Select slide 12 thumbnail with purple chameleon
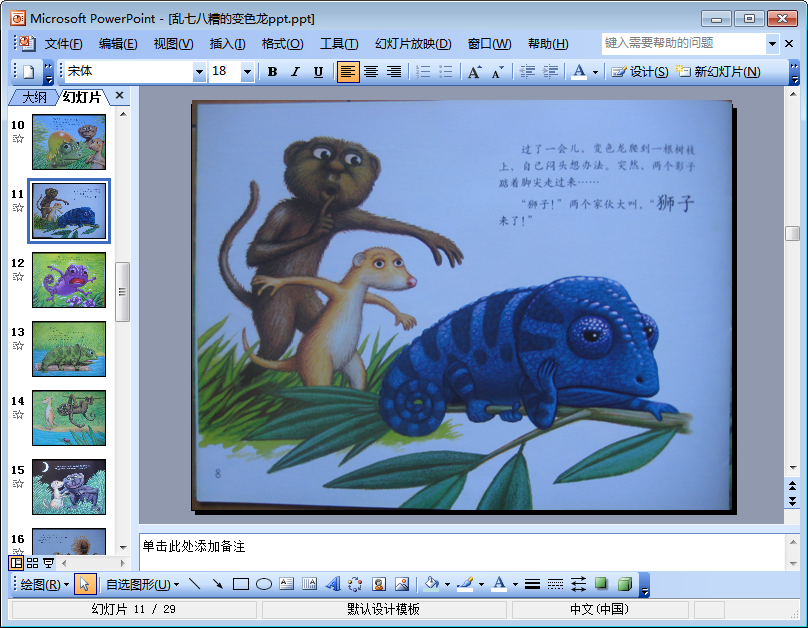Screen dimensions: 808x628 (x=69, y=280)
